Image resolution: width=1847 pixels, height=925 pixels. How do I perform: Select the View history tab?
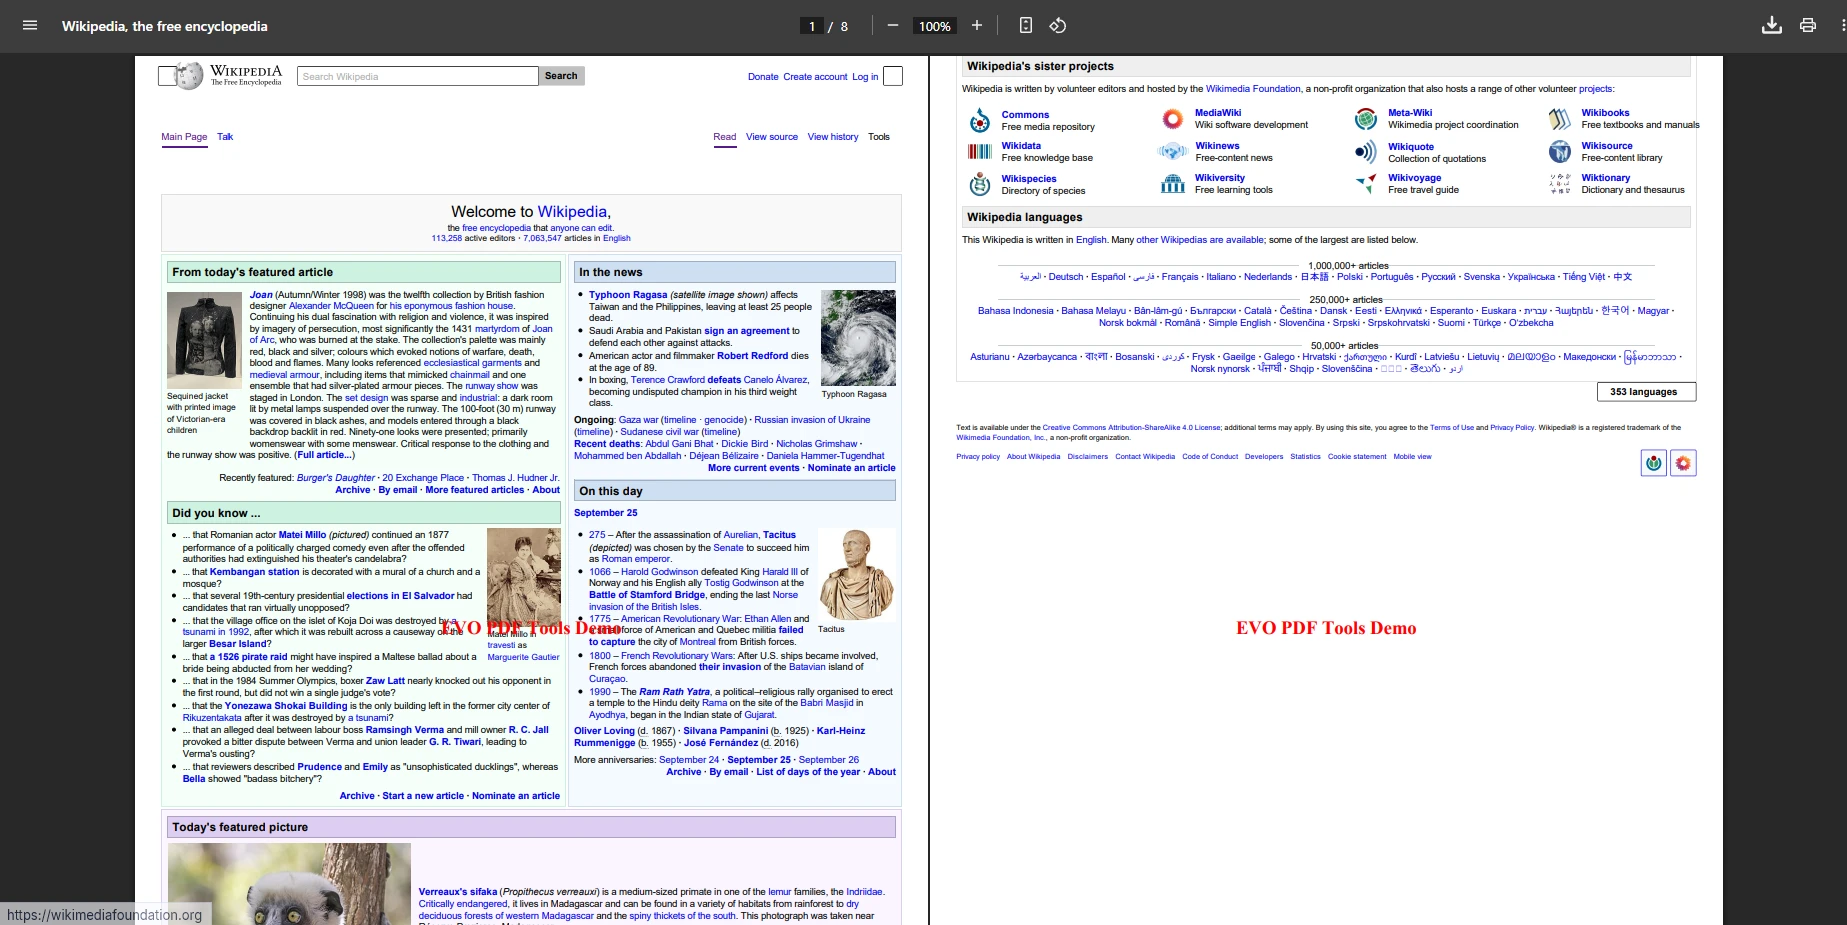coord(832,137)
